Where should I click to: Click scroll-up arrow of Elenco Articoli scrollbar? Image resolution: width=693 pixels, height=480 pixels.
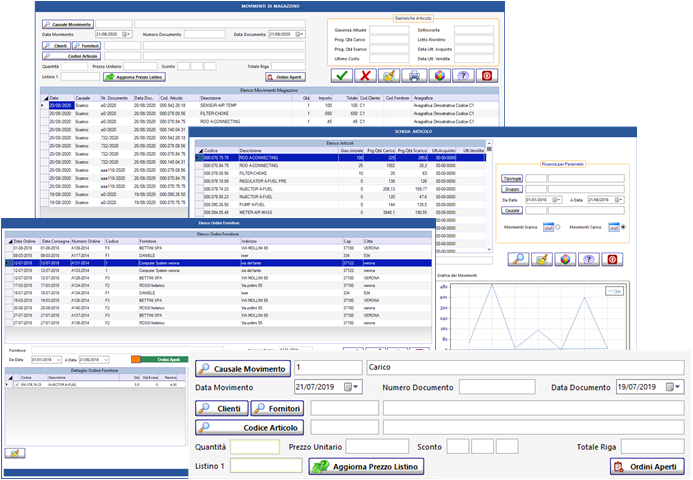click(x=489, y=144)
